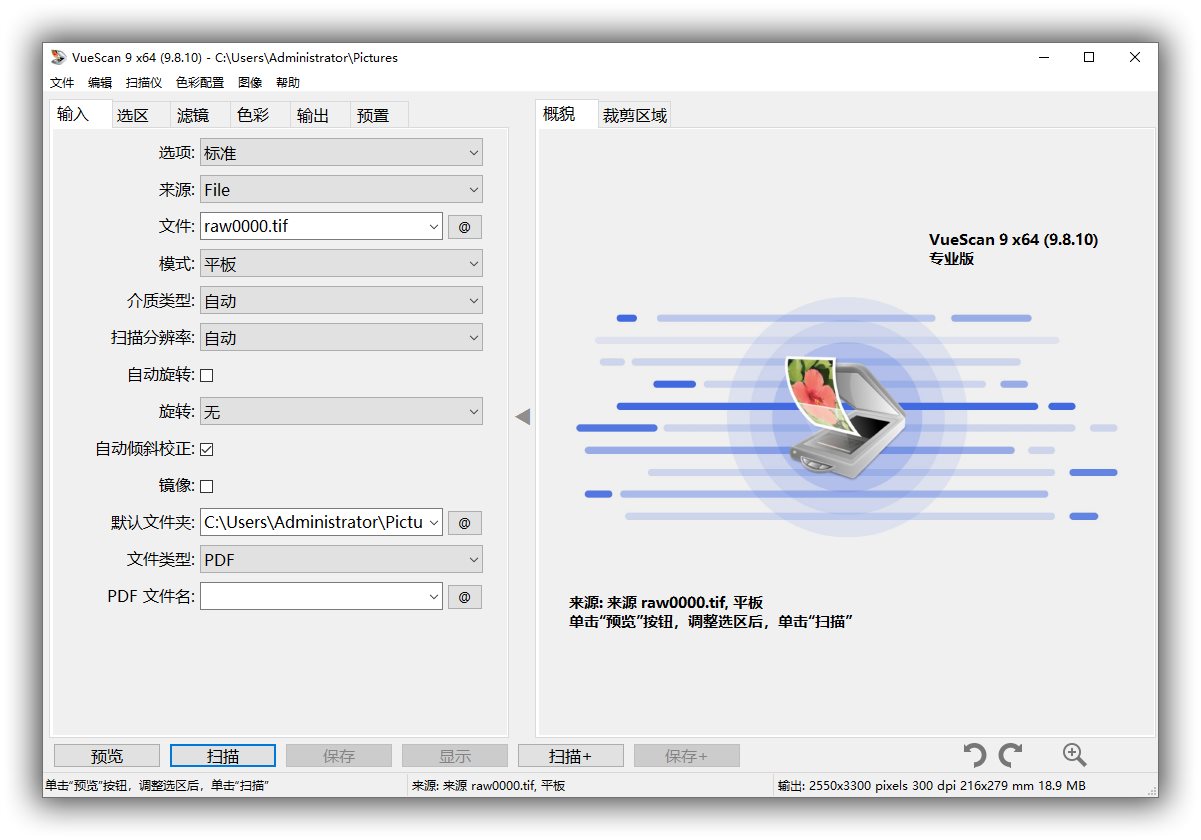Toggle the 镜像 checkbox
The image size is (1201, 840).
coord(207,486)
